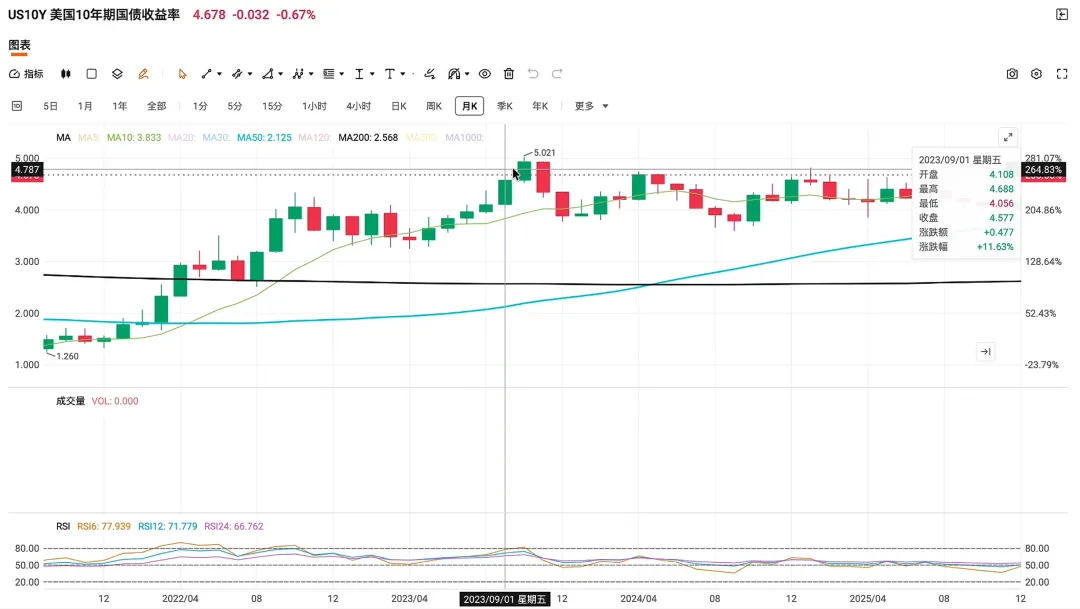Open the text tool dropdown arrow

(403, 74)
